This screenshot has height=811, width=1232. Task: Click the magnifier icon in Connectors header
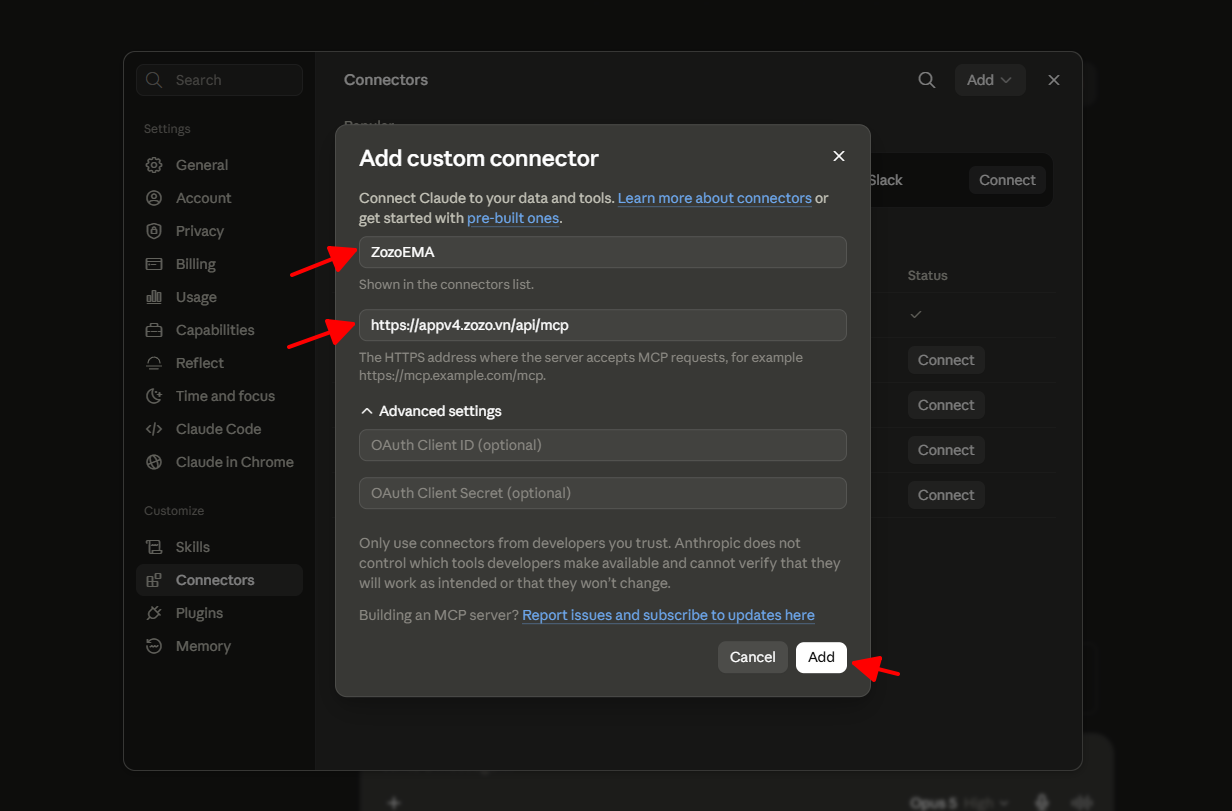927,80
